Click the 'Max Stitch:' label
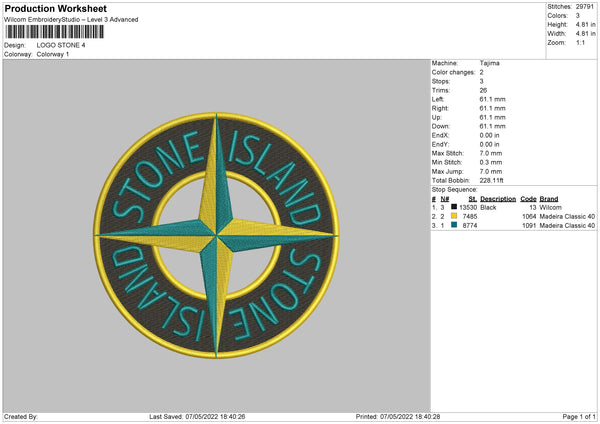The image size is (600, 424). click(x=448, y=153)
